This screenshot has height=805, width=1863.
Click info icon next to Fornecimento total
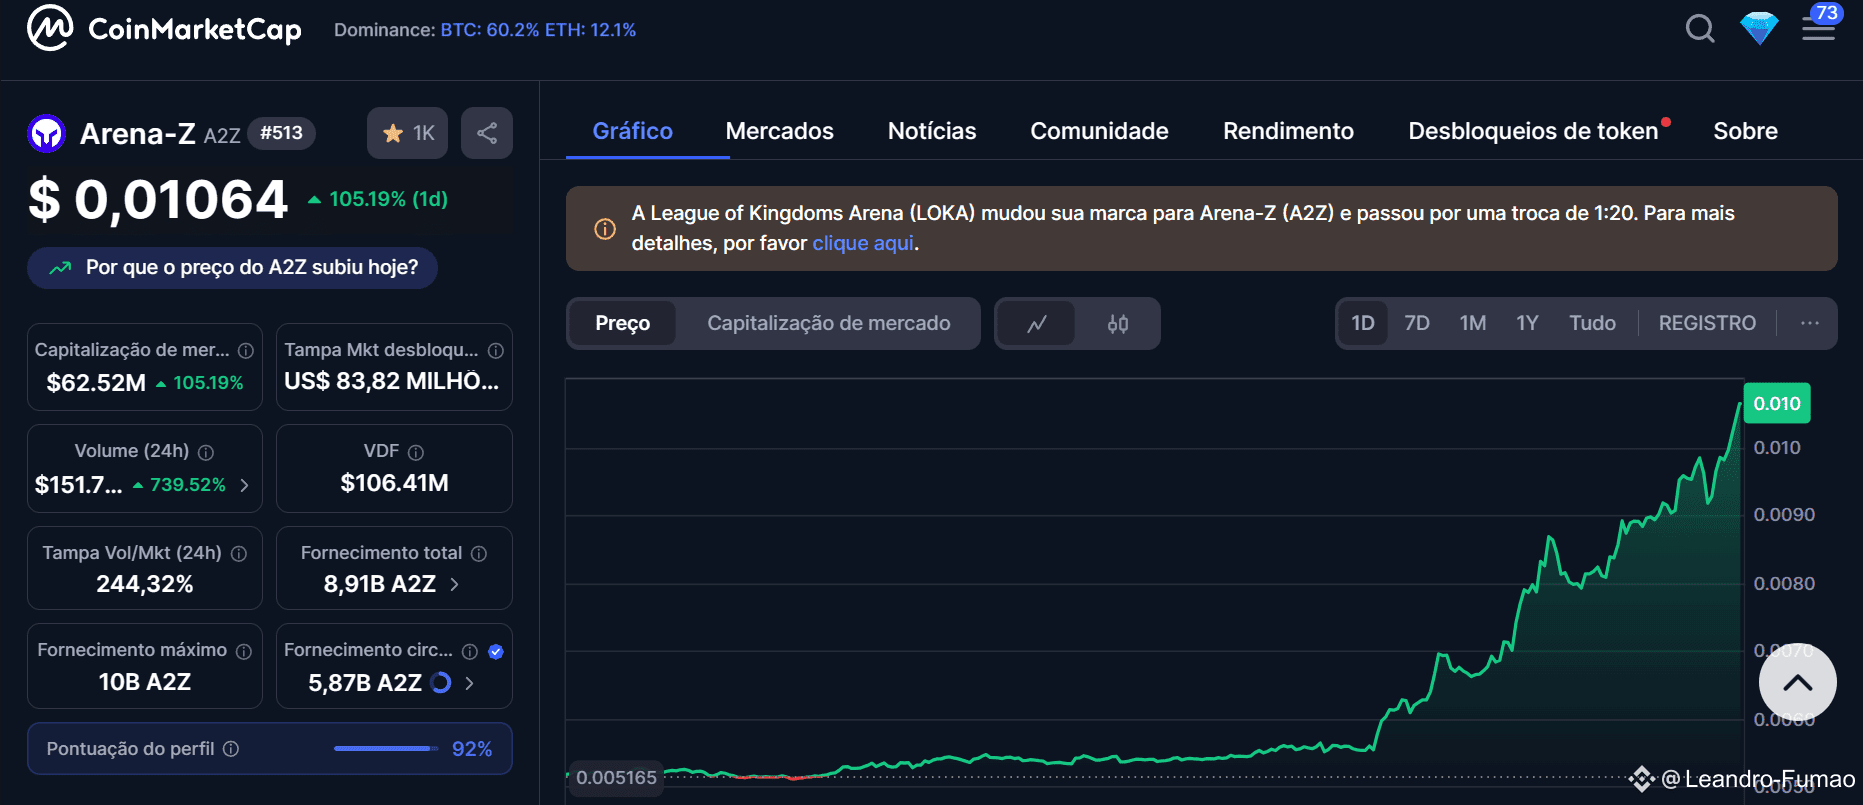click(x=479, y=554)
